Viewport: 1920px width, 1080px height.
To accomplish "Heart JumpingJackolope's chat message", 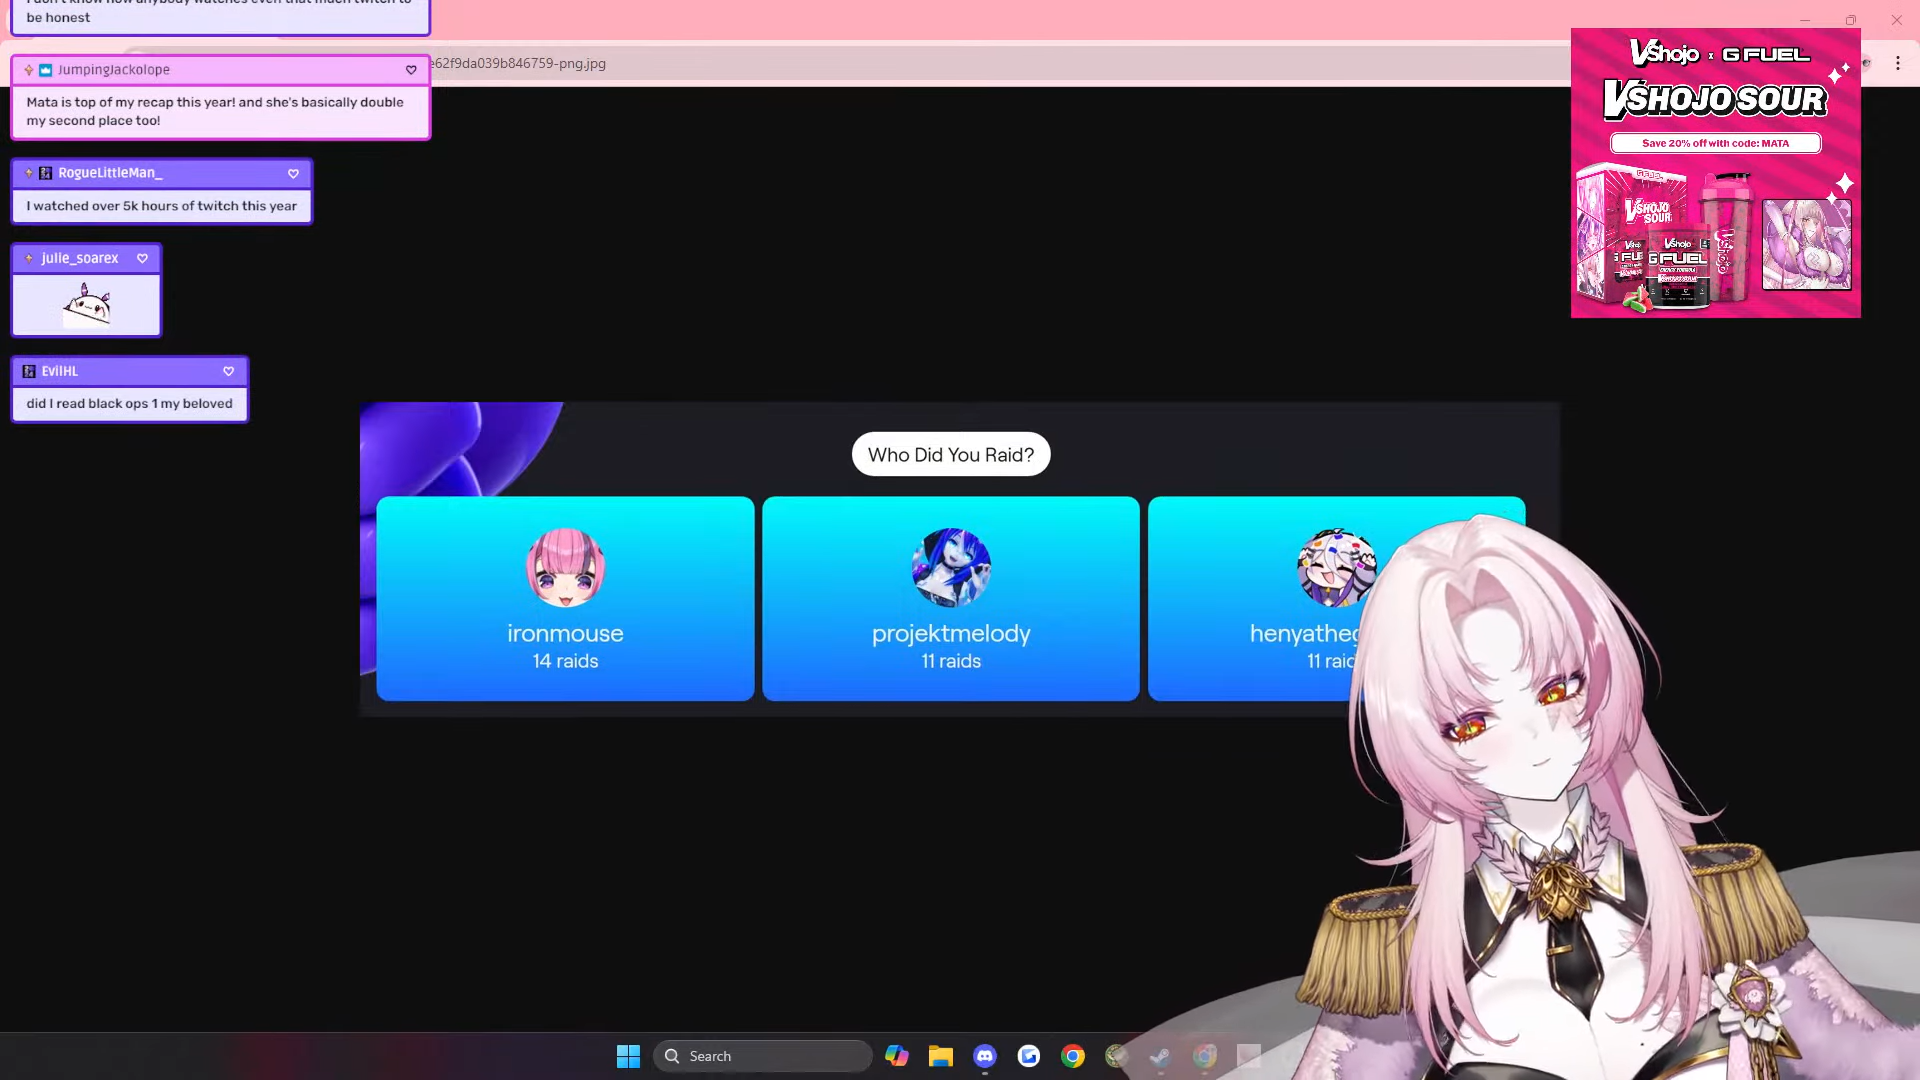I will click(x=411, y=70).
